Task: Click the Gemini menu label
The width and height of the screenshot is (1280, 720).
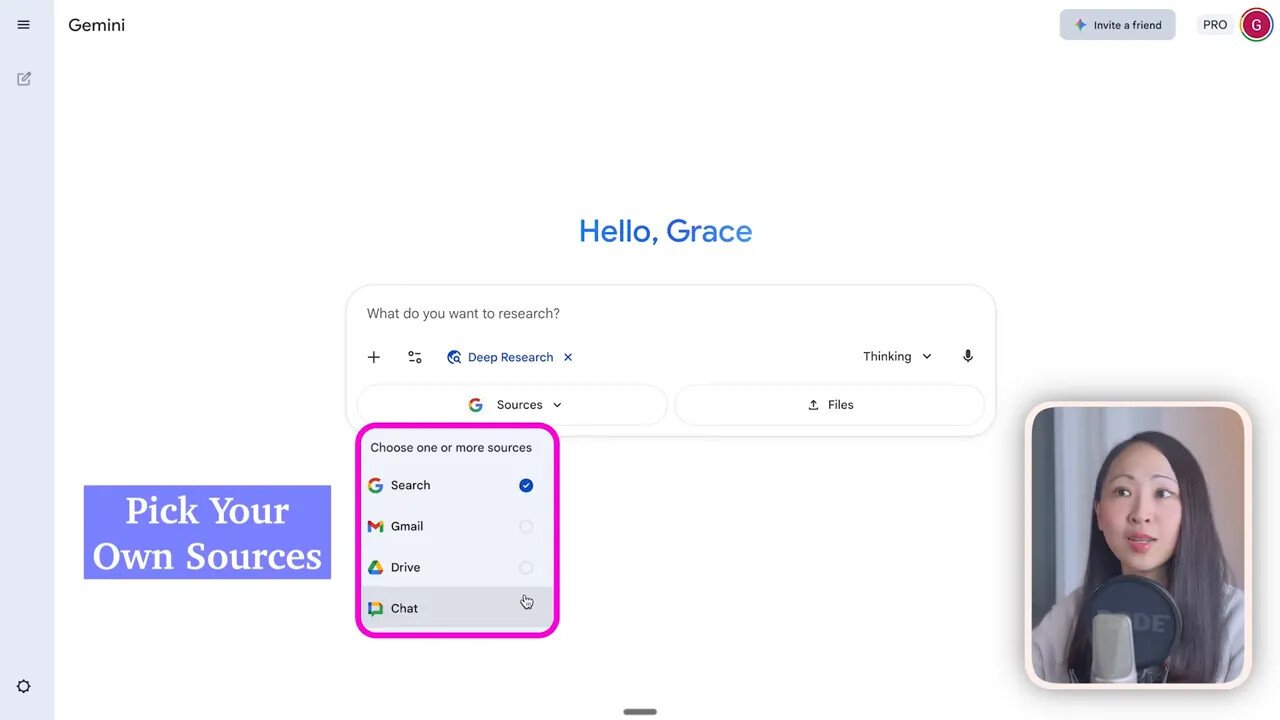Action: click(96, 24)
